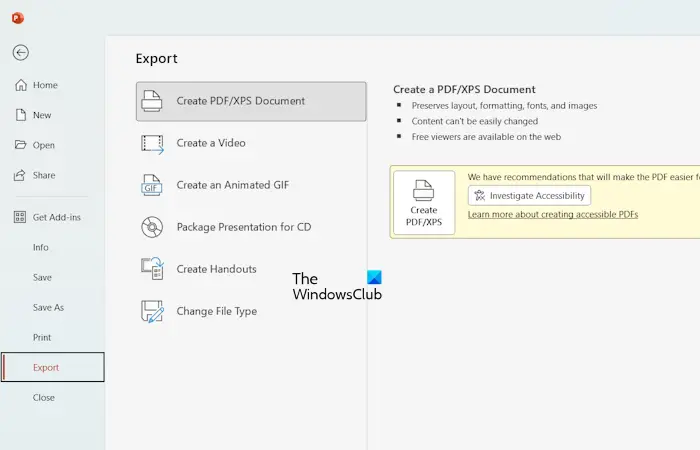Click the Create a PDF/XPS Document heading
This screenshot has width=700, height=450.
click(x=464, y=89)
